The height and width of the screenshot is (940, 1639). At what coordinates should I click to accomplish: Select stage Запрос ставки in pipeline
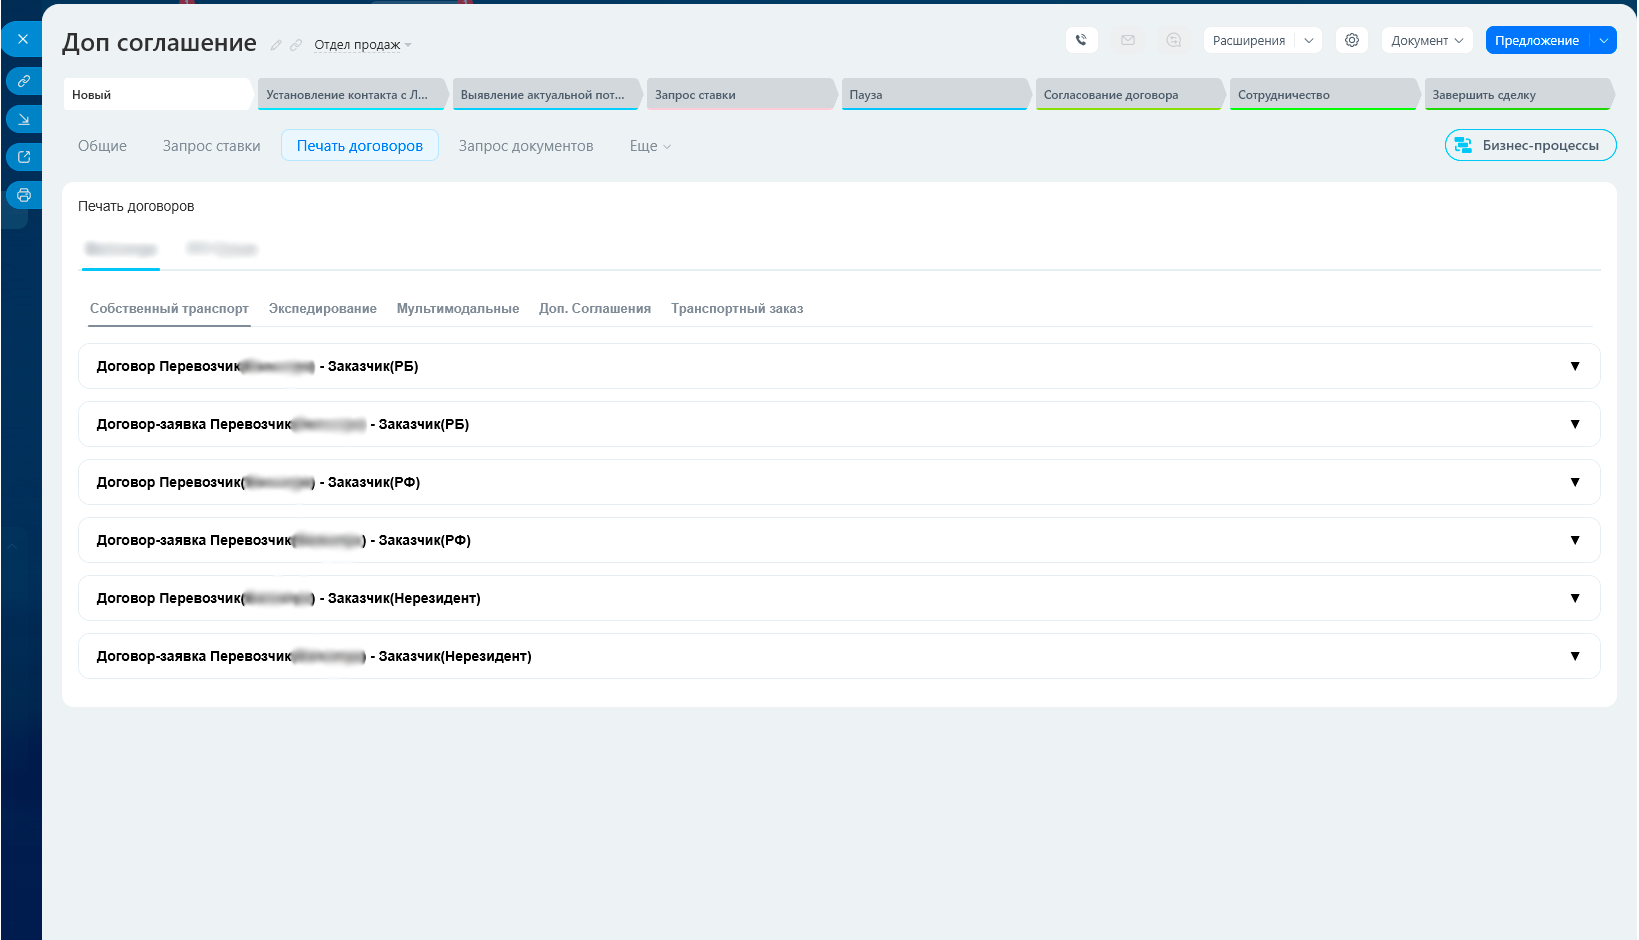pyautogui.click(x=741, y=94)
